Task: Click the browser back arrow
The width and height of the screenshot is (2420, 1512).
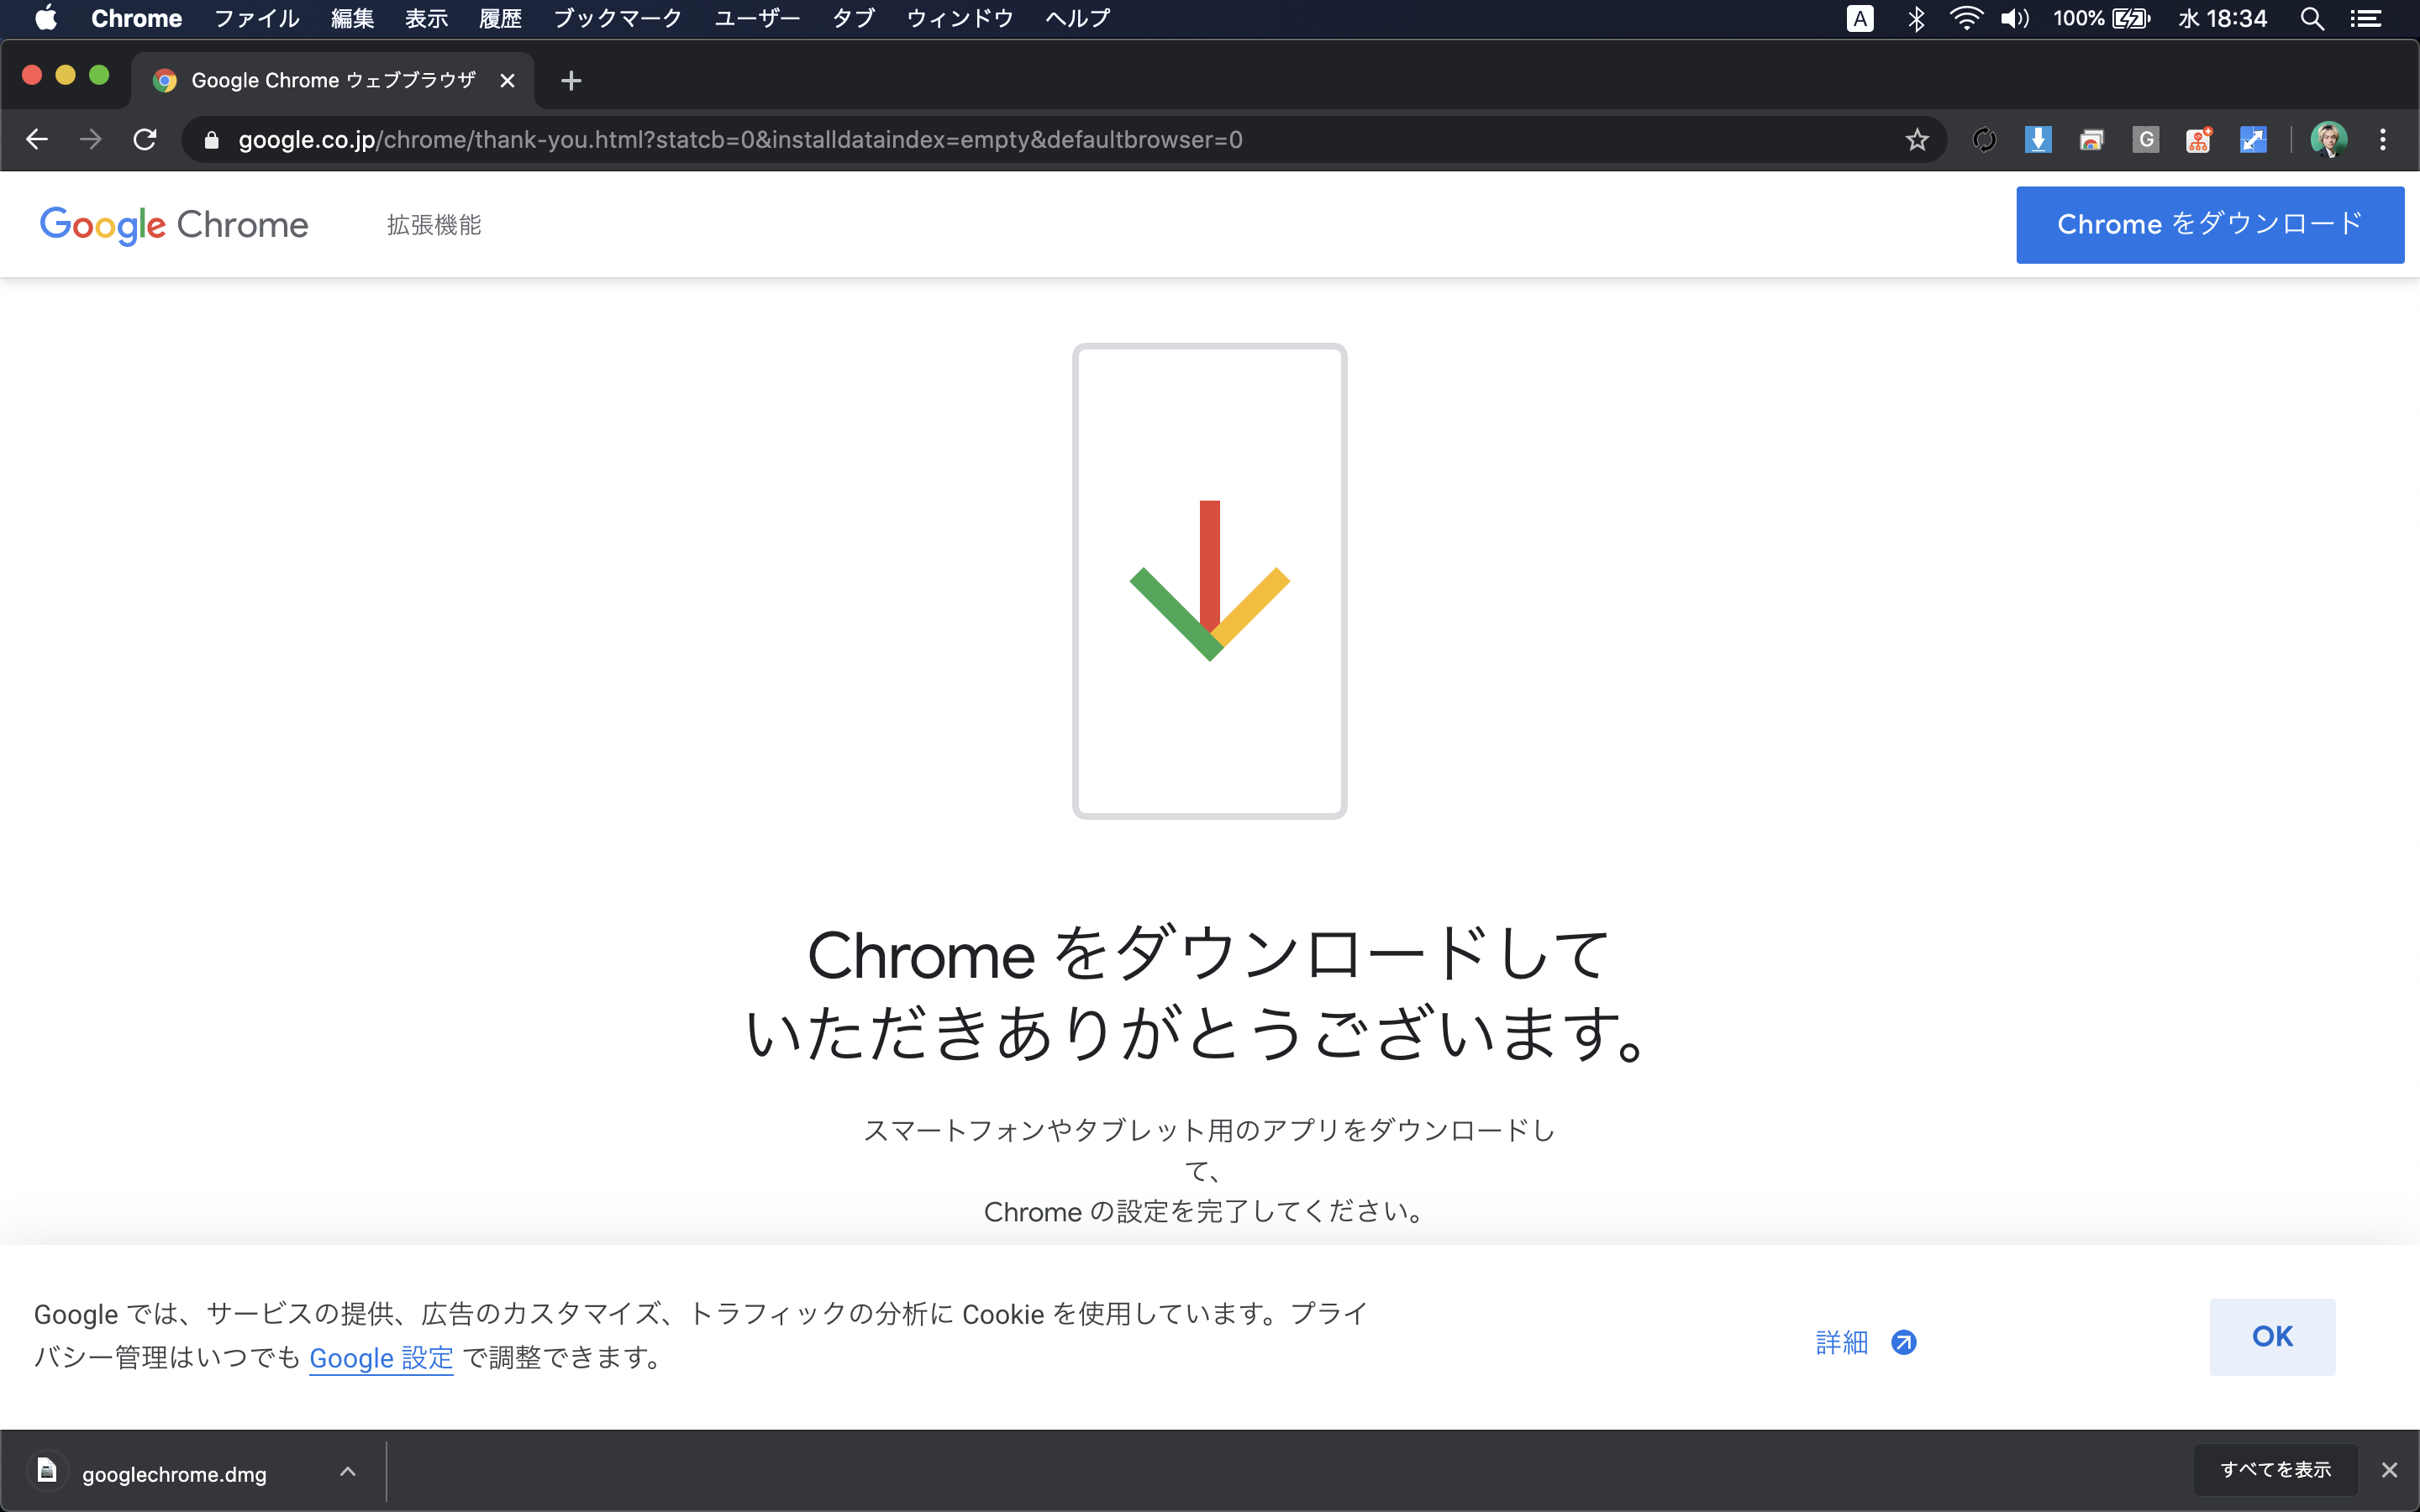Action: click(37, 140)
